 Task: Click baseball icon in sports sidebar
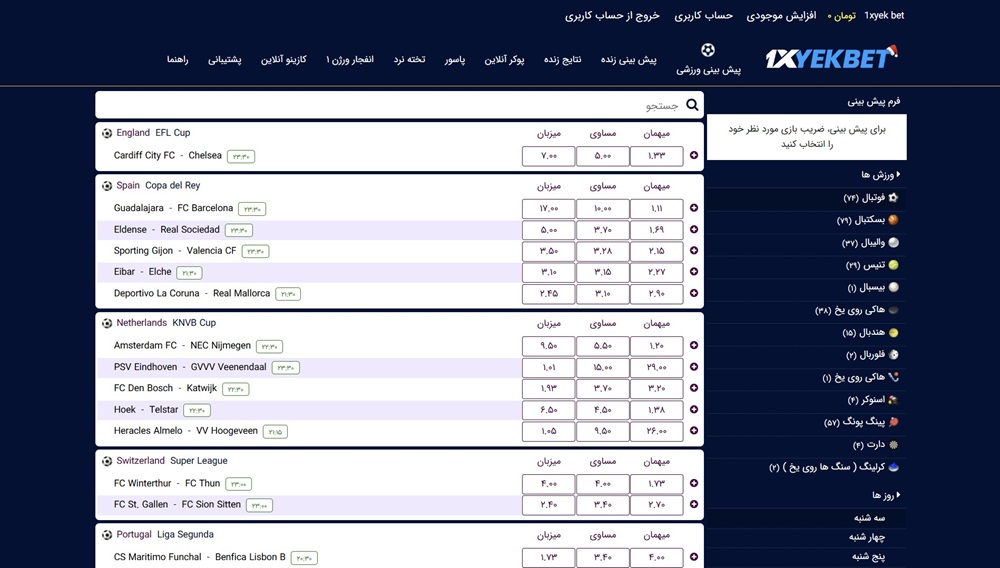click(x=893, y=288)
